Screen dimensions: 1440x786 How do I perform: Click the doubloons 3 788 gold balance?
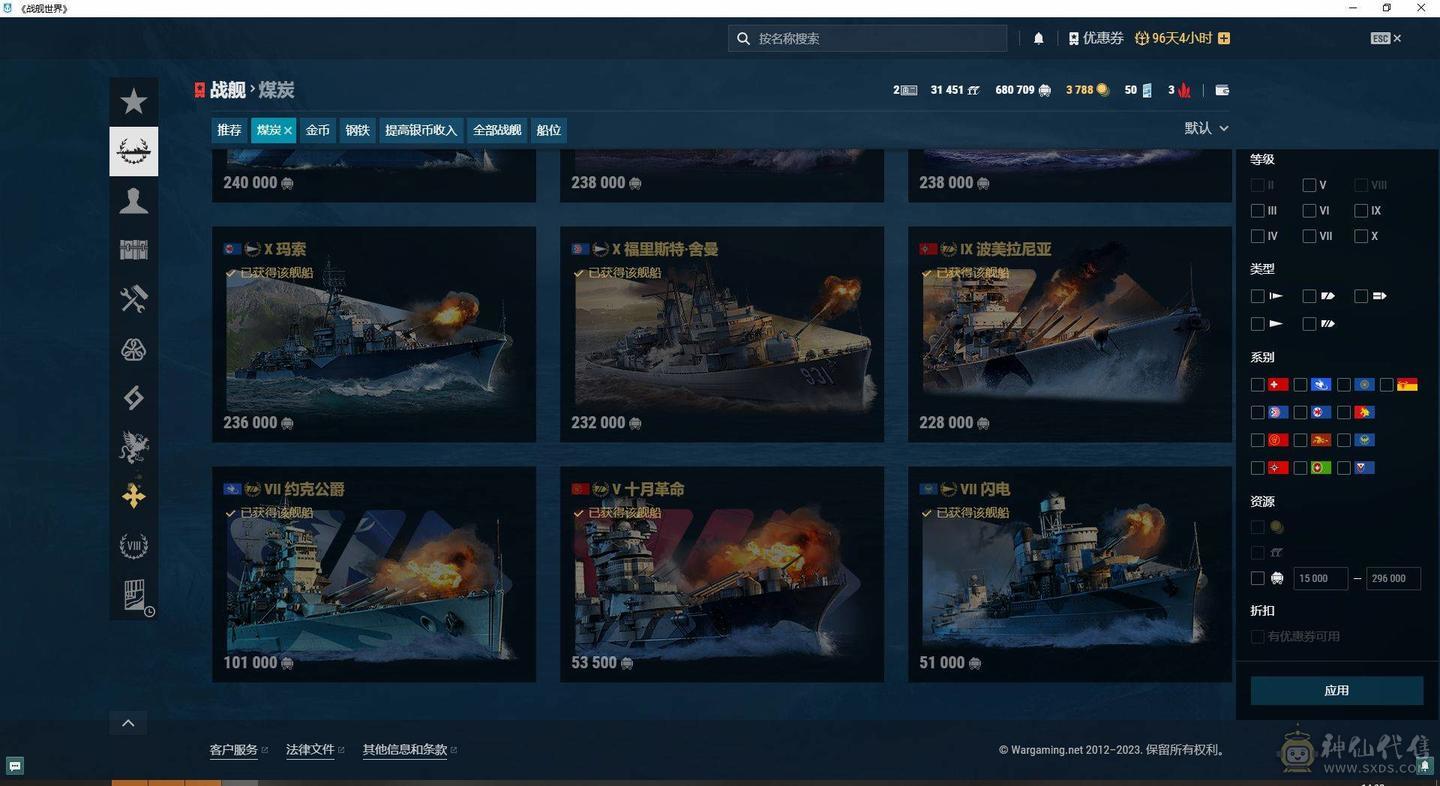1087,90
